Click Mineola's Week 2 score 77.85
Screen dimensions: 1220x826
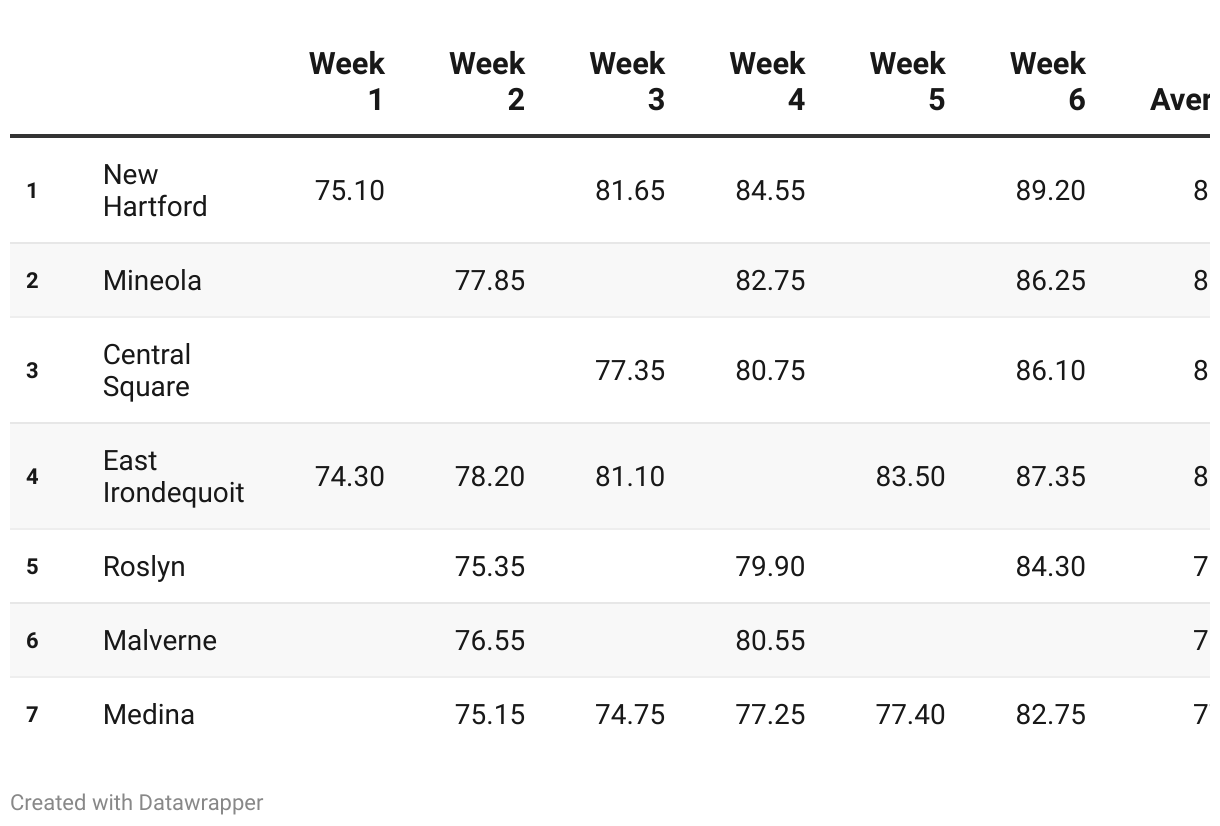pyautogui.click(x=490, y=280)
